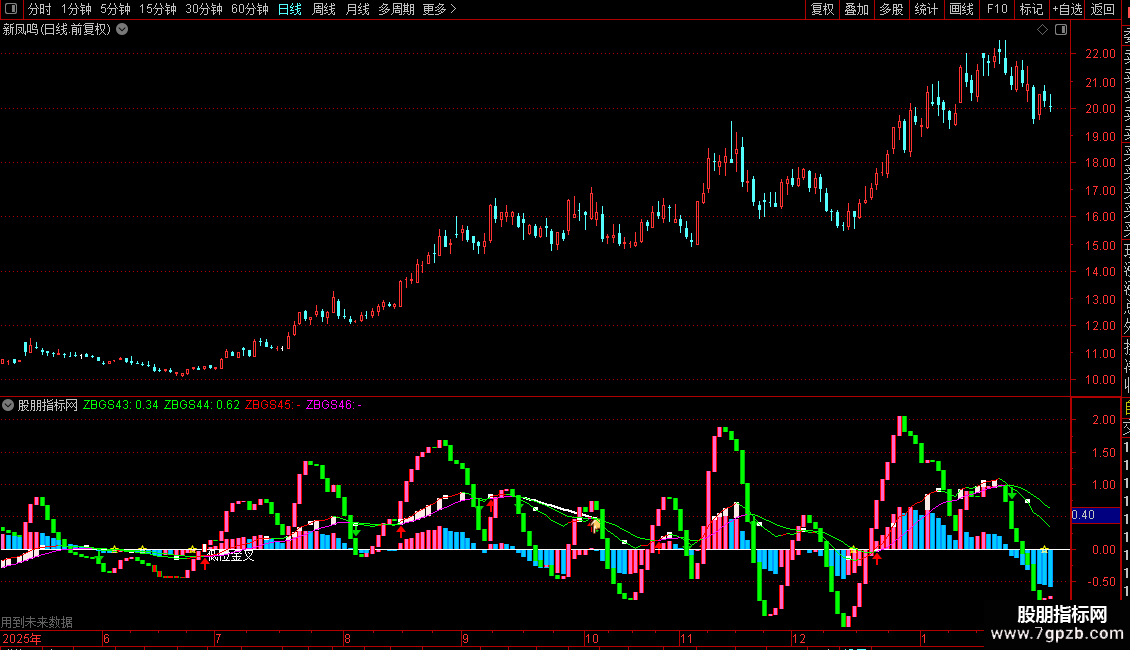Click the 低位金叉 signal label

tap(231, 556)
